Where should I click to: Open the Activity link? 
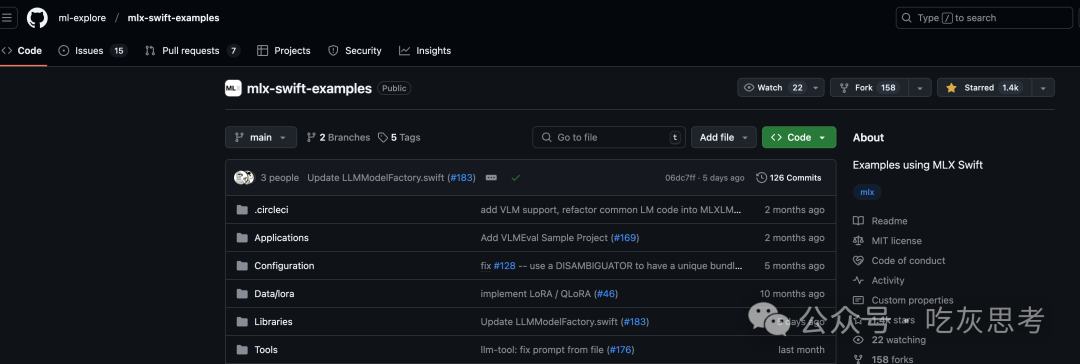point(878,281)
